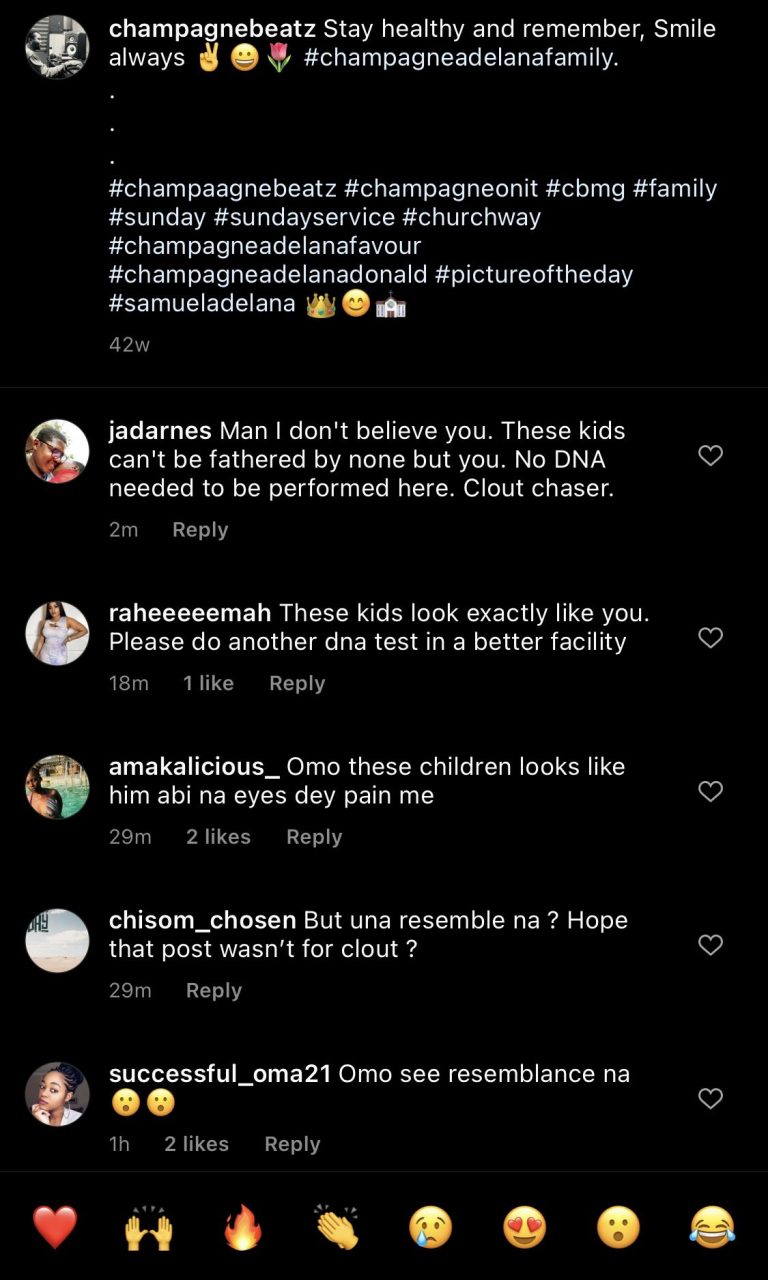The image size is (768, 1280).
Task: Like the comment by jadarnes
Action: pyautogui.click(x=710, y=456)
